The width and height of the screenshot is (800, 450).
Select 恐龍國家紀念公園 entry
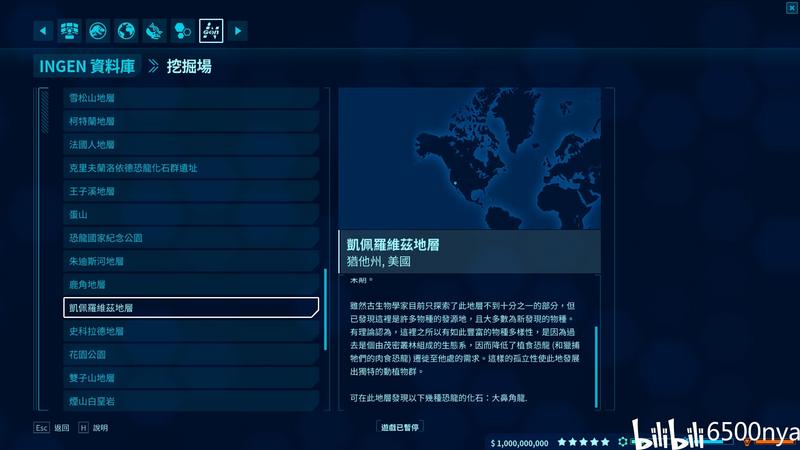tap(191, 238)
